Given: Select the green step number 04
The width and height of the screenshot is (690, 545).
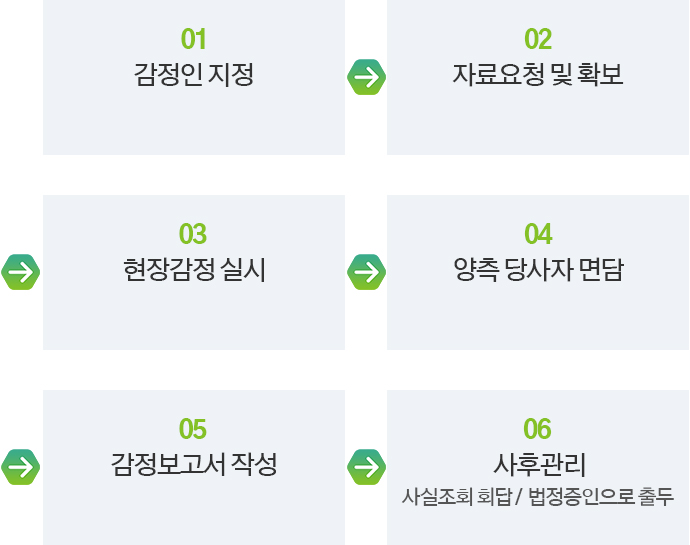Looking at the screenshot, I should [x=538, y=234].
